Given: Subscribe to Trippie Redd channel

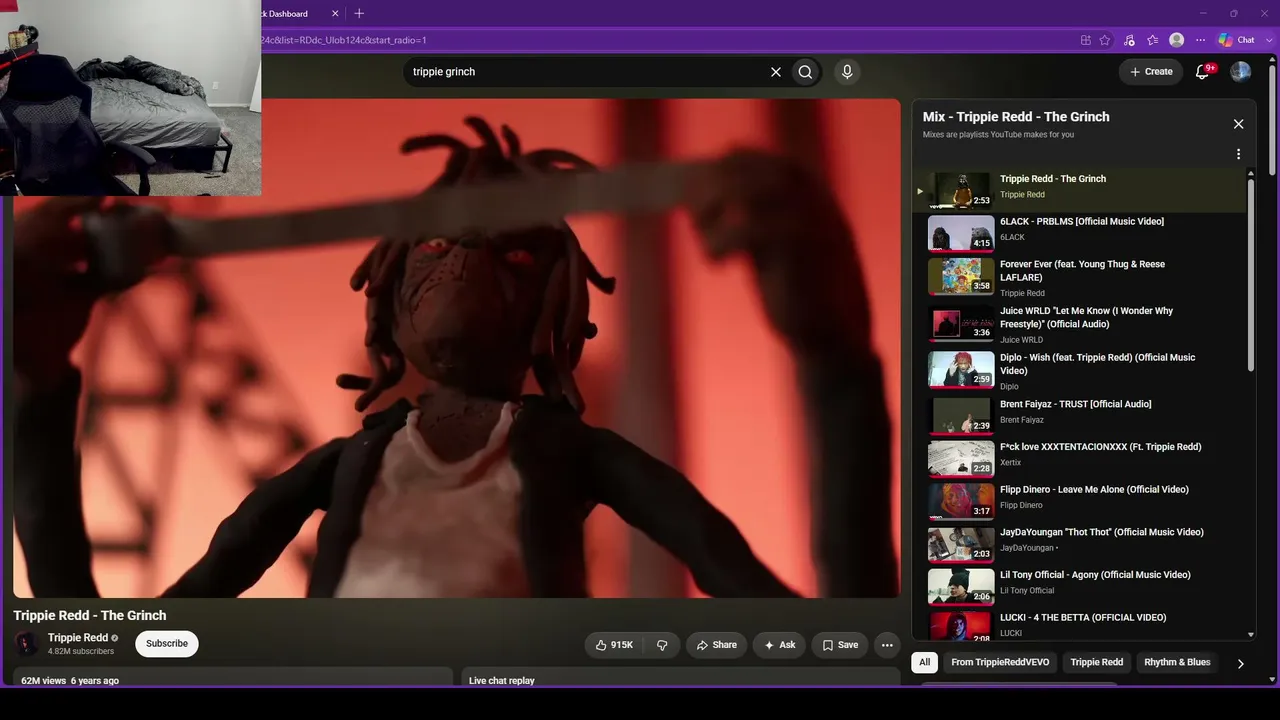Looking at the screenshot, I should [167, 644].
